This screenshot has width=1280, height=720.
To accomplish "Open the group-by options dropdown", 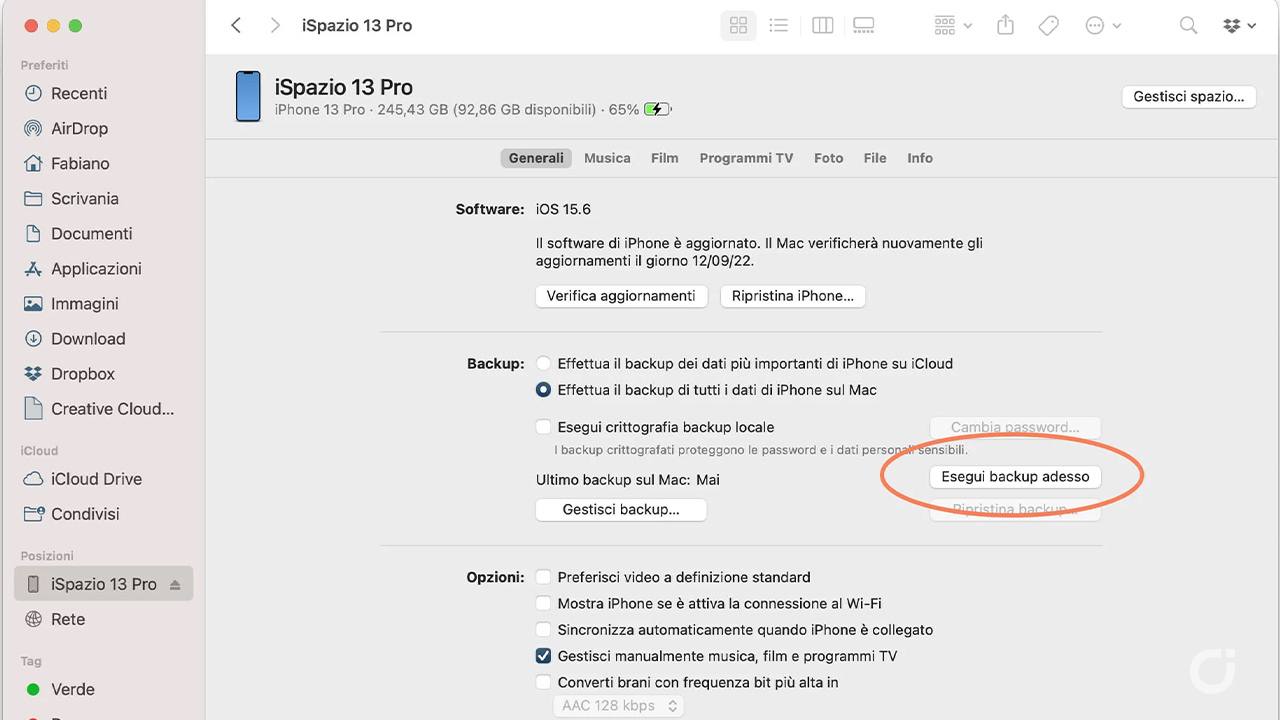I will click(x=952, y=26).
